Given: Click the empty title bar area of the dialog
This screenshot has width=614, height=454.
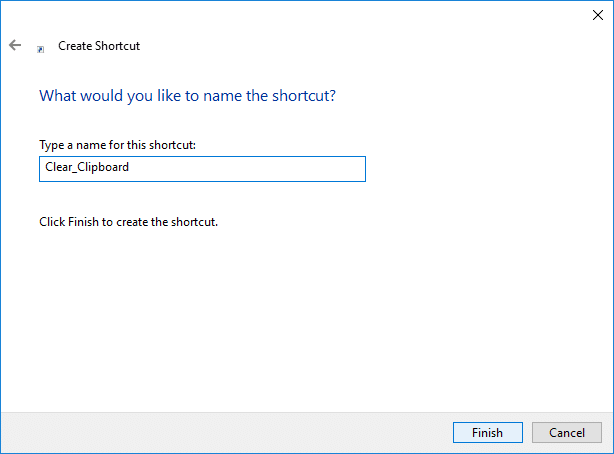Looking at the screenshot, I should point(300,15).
